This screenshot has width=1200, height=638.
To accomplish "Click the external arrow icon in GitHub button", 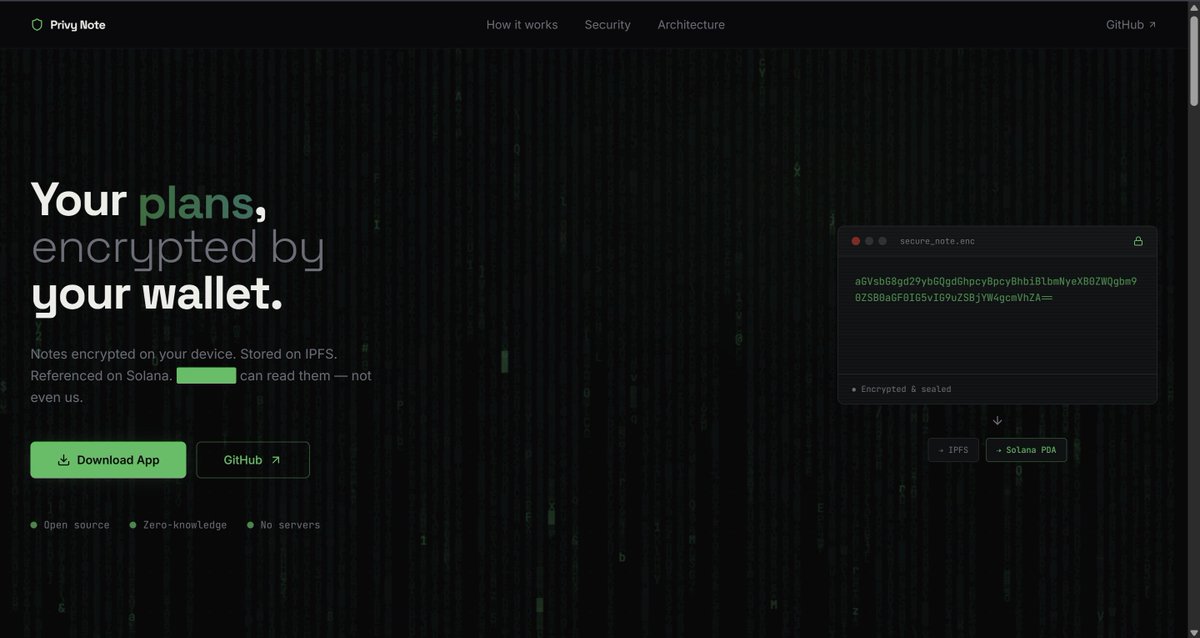I will click(x=276, y=460).
